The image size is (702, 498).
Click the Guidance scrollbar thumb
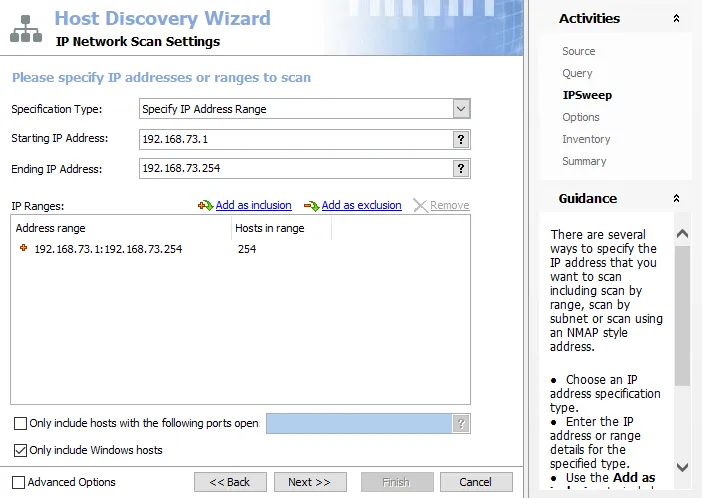(682, 315)
